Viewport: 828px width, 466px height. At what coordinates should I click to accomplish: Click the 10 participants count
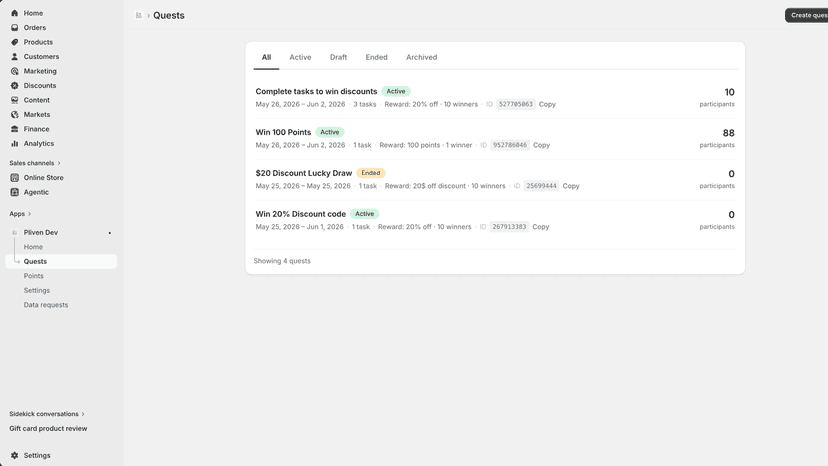tap(729, 92)
